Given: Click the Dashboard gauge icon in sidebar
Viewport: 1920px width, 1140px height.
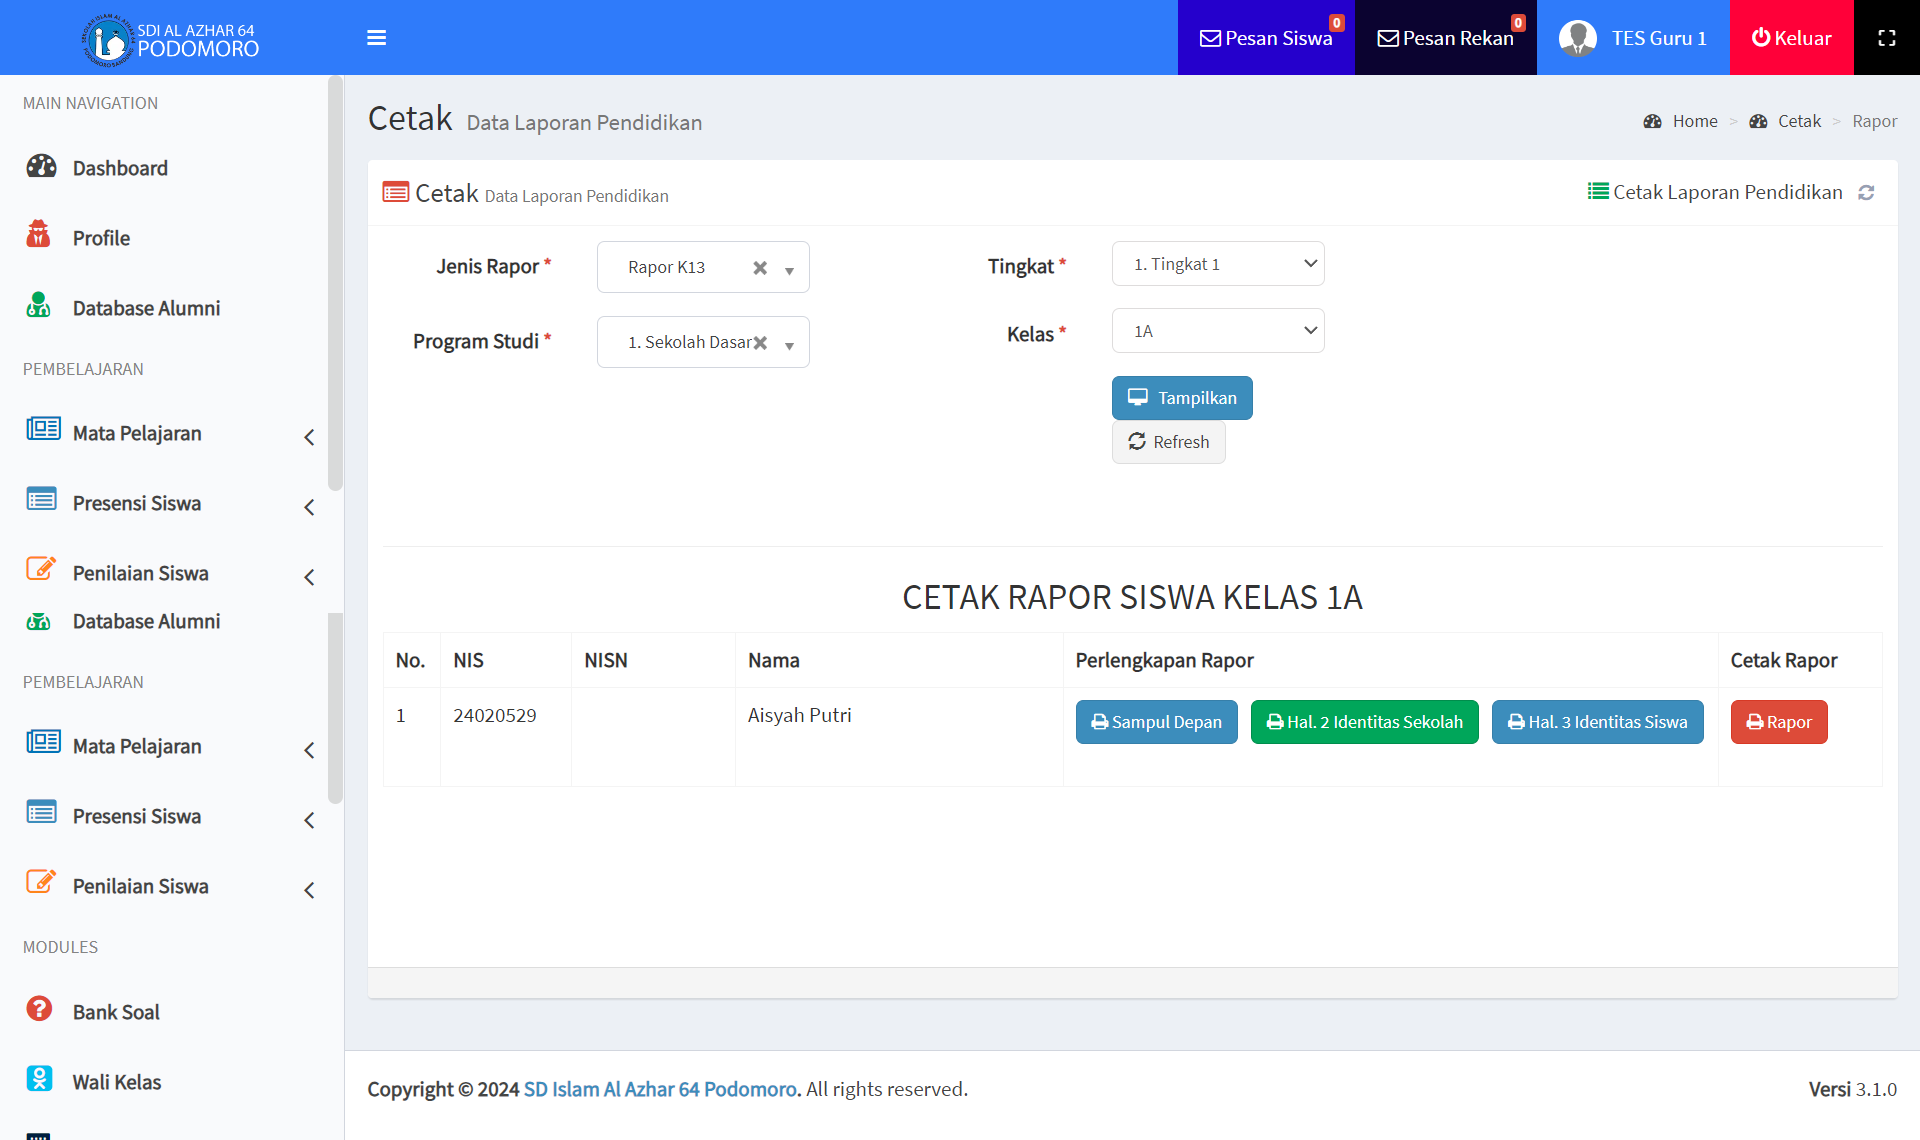Looking at the screenshot, I should click(x=41, y=166).
